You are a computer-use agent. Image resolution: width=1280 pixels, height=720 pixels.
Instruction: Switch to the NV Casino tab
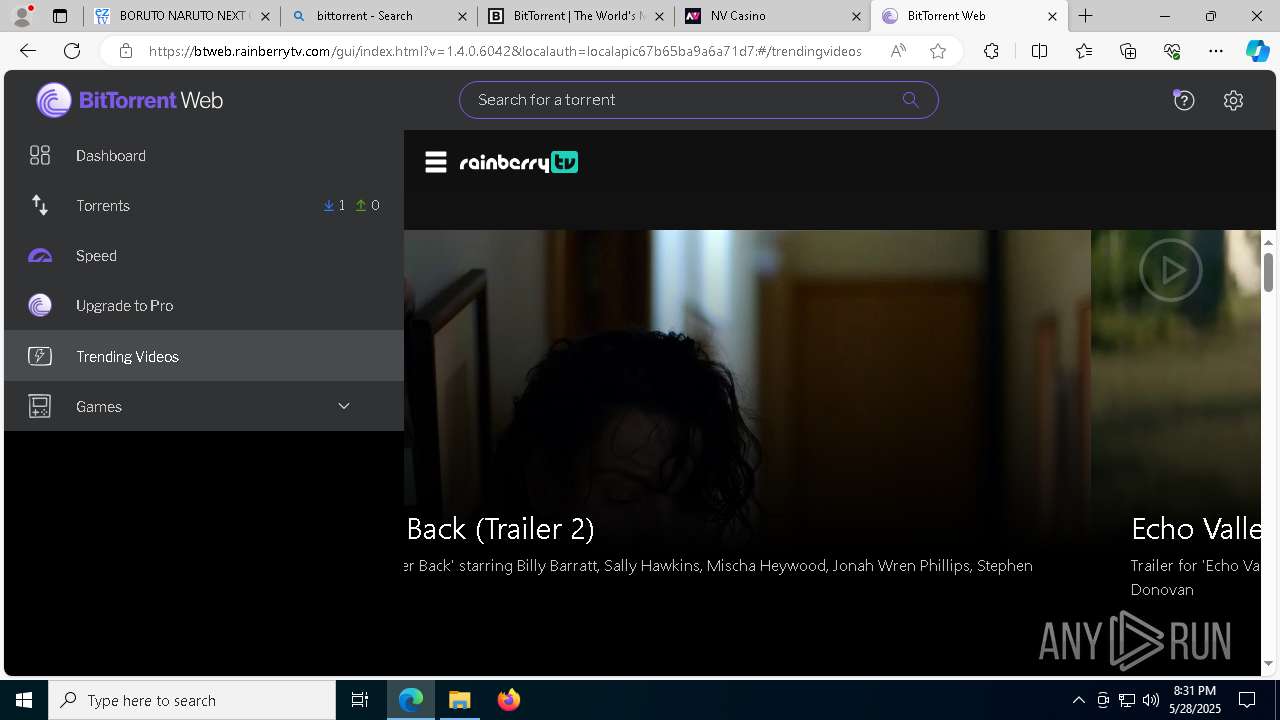click(772, 16)
